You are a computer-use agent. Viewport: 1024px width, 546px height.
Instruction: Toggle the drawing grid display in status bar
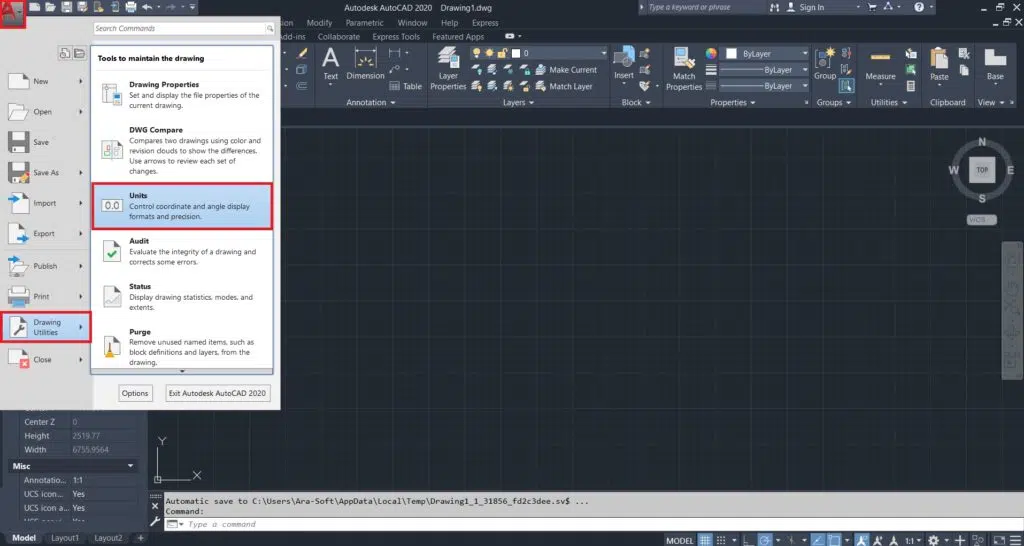(x=706, y=540)
